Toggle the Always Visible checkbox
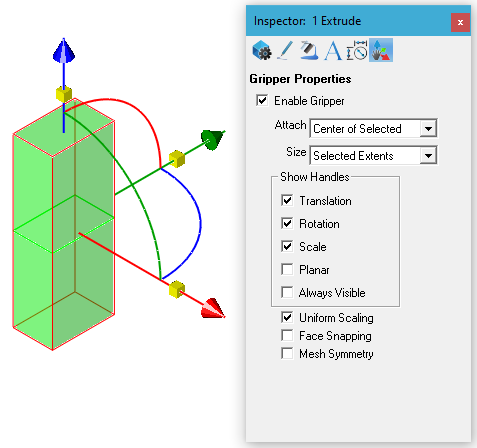 tap(287, 292)
